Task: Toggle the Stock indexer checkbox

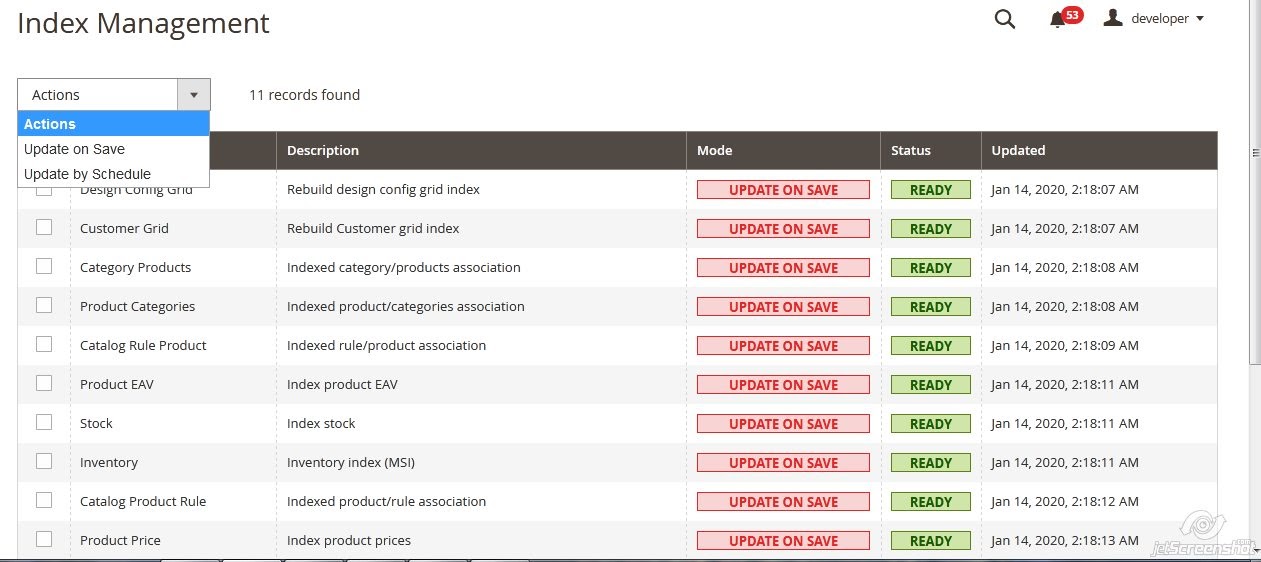Action: [44, 422]
